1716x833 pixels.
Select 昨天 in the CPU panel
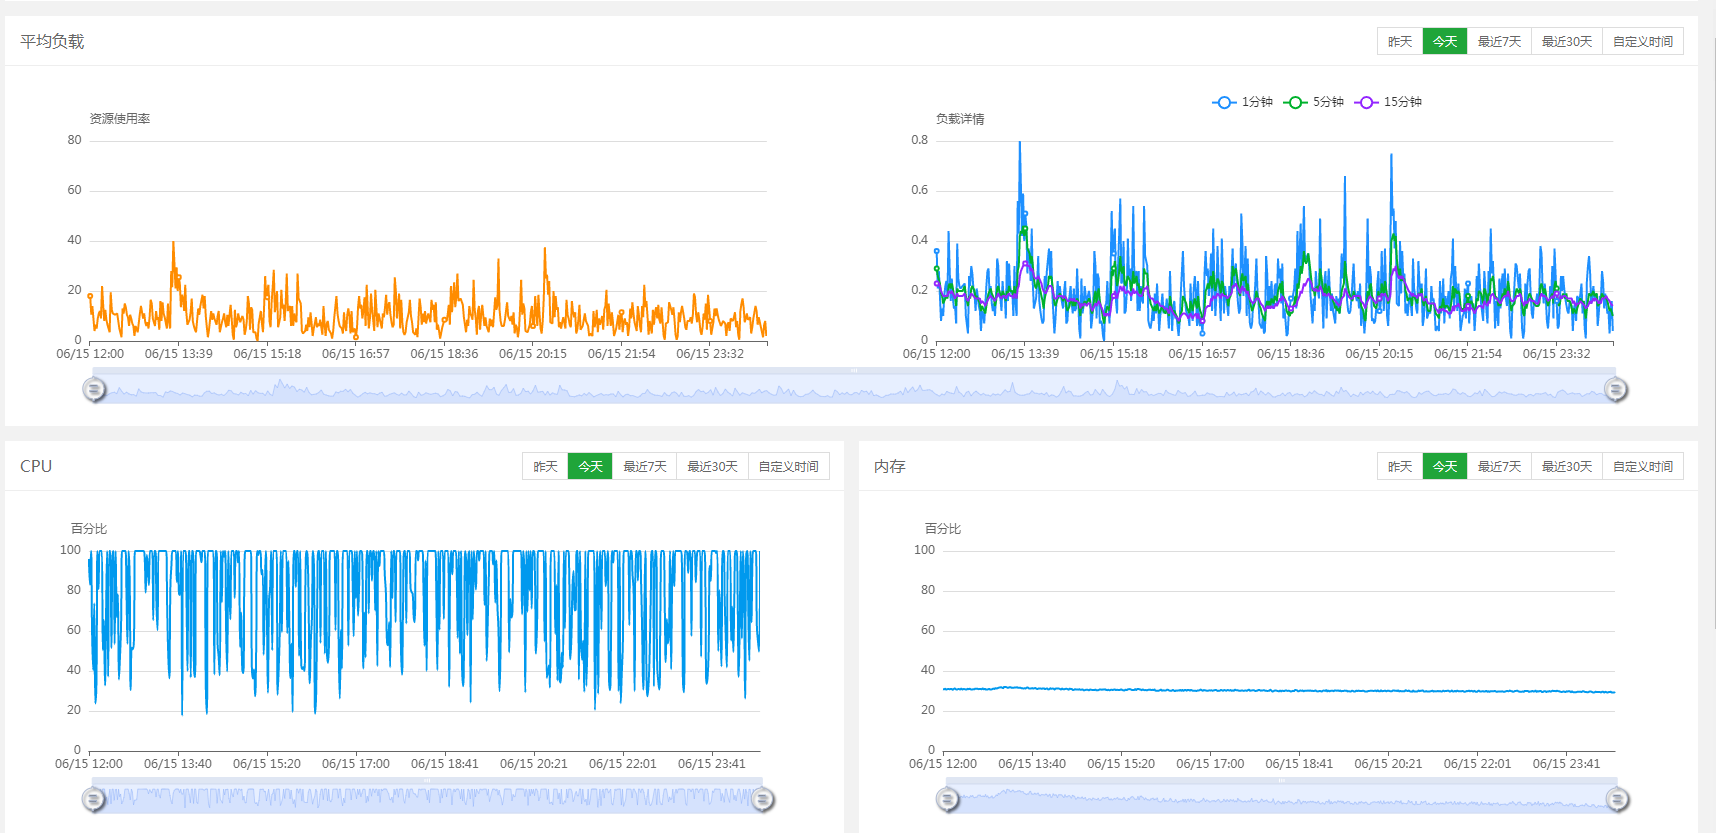pyautogui.click(x=545, y=466)
